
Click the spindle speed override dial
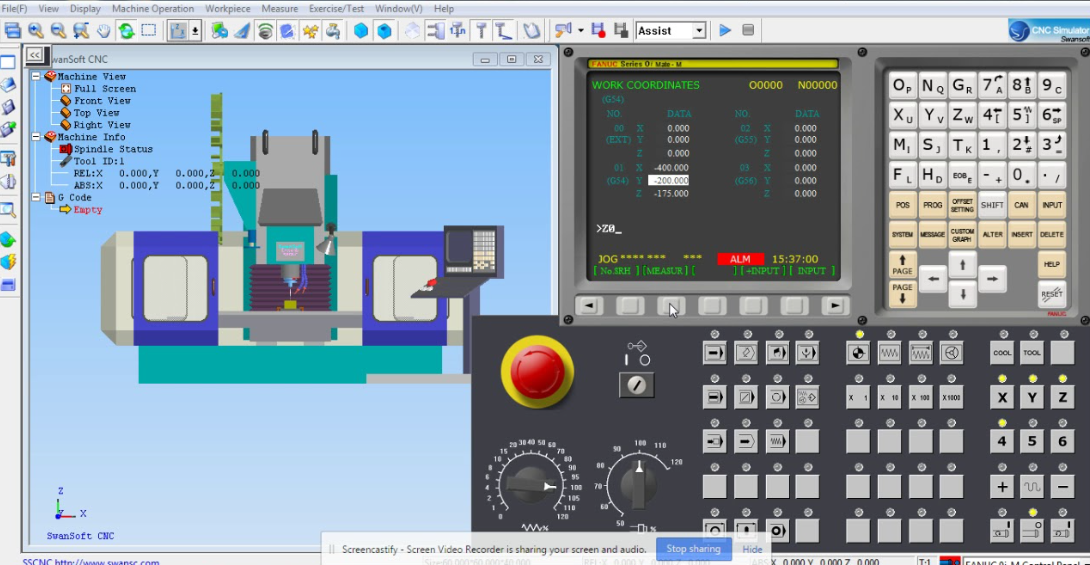(x=638, y=484)
